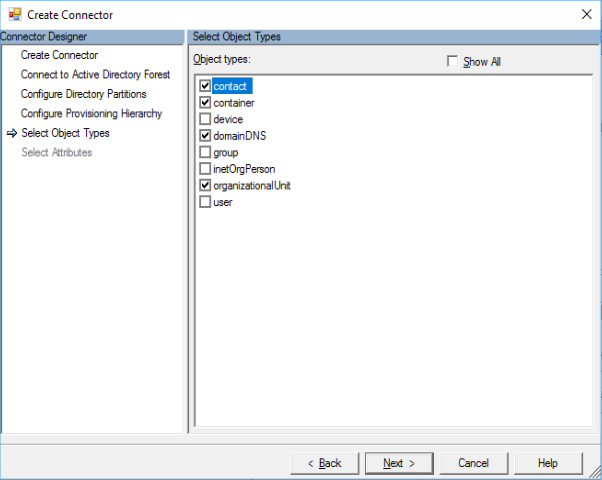
Task: Click the Create Connector title bar icon
Action: coord(14,15)
